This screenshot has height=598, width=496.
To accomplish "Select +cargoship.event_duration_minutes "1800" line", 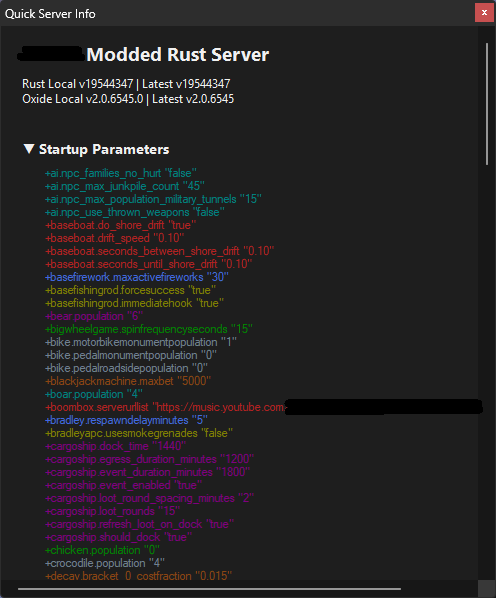I will coord(148,472).
